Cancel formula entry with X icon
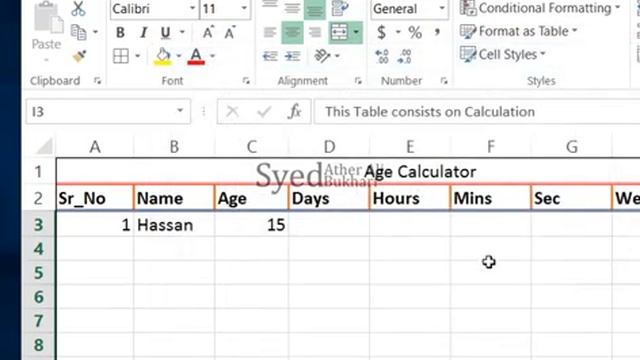The height and width of the screenshot is (360, 640). point(232,111)
